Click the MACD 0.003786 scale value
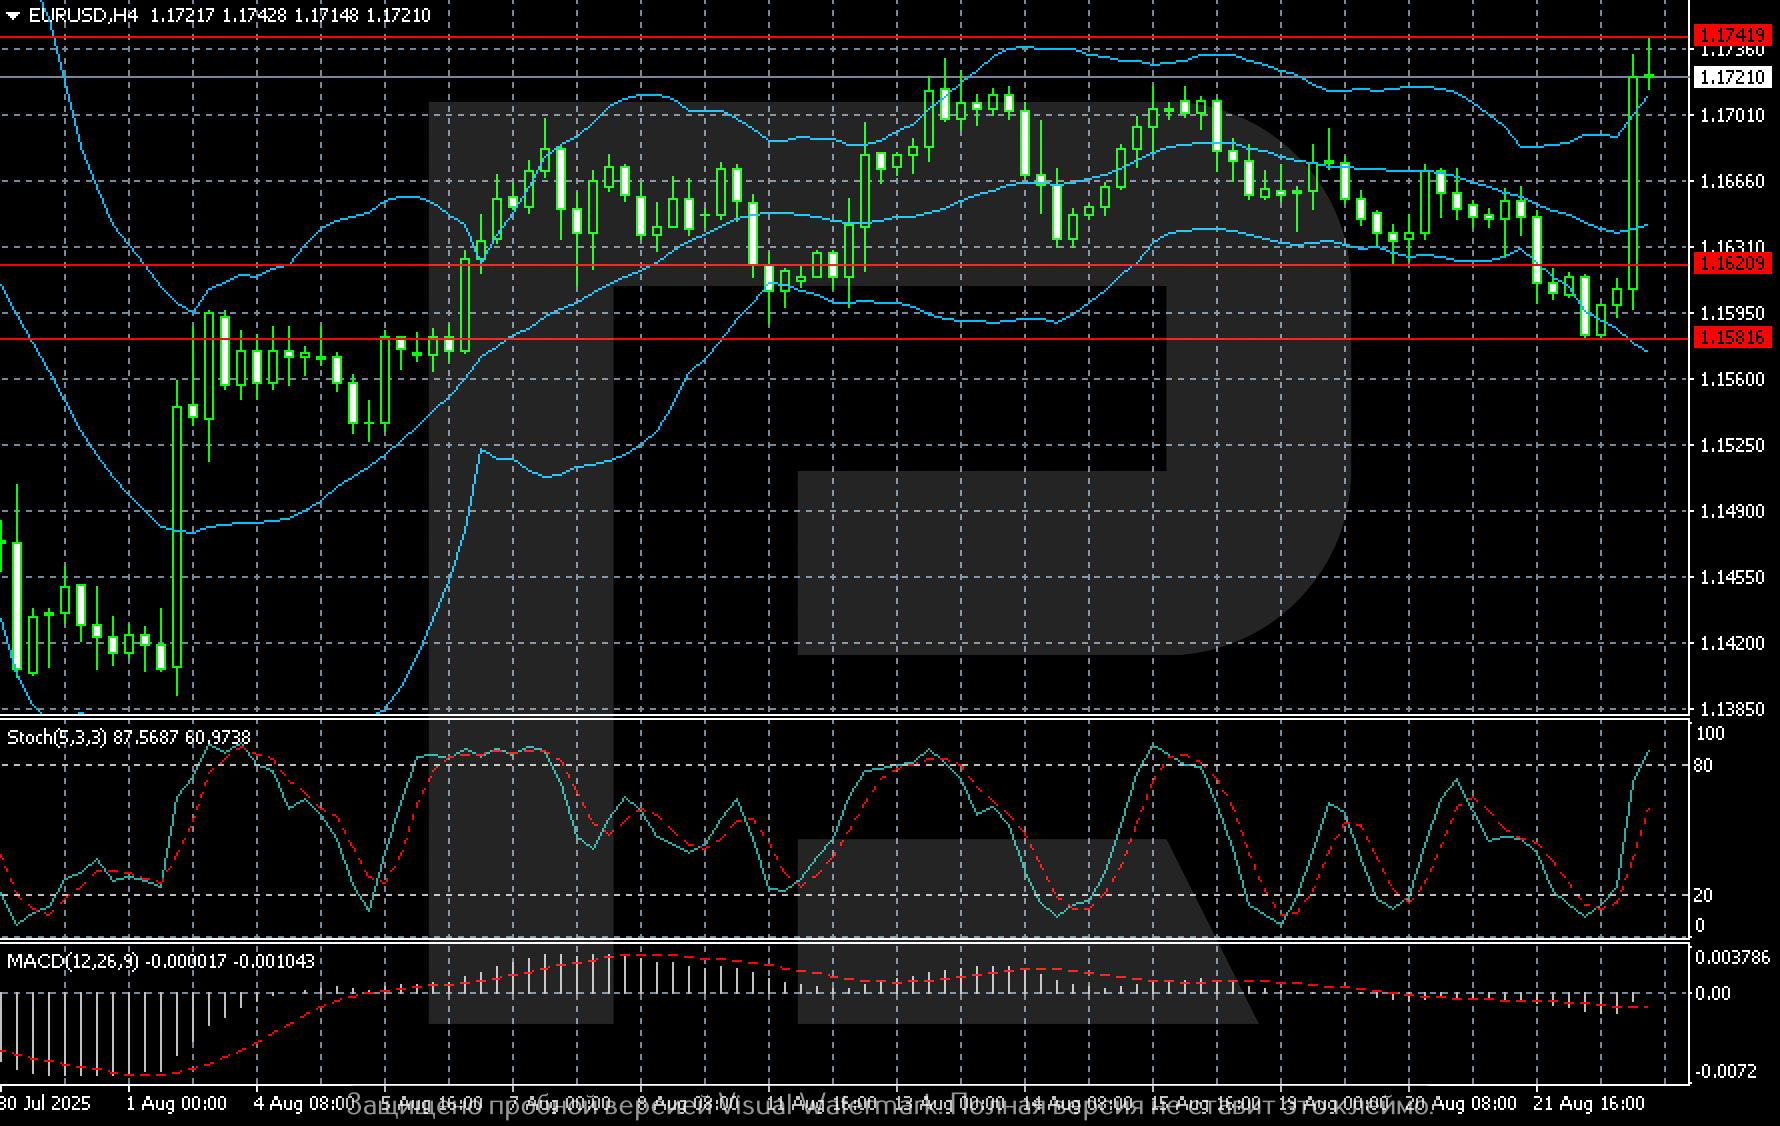Screen dimensions: 1780x1126 pyautogui.click(x=1732, y=958)
